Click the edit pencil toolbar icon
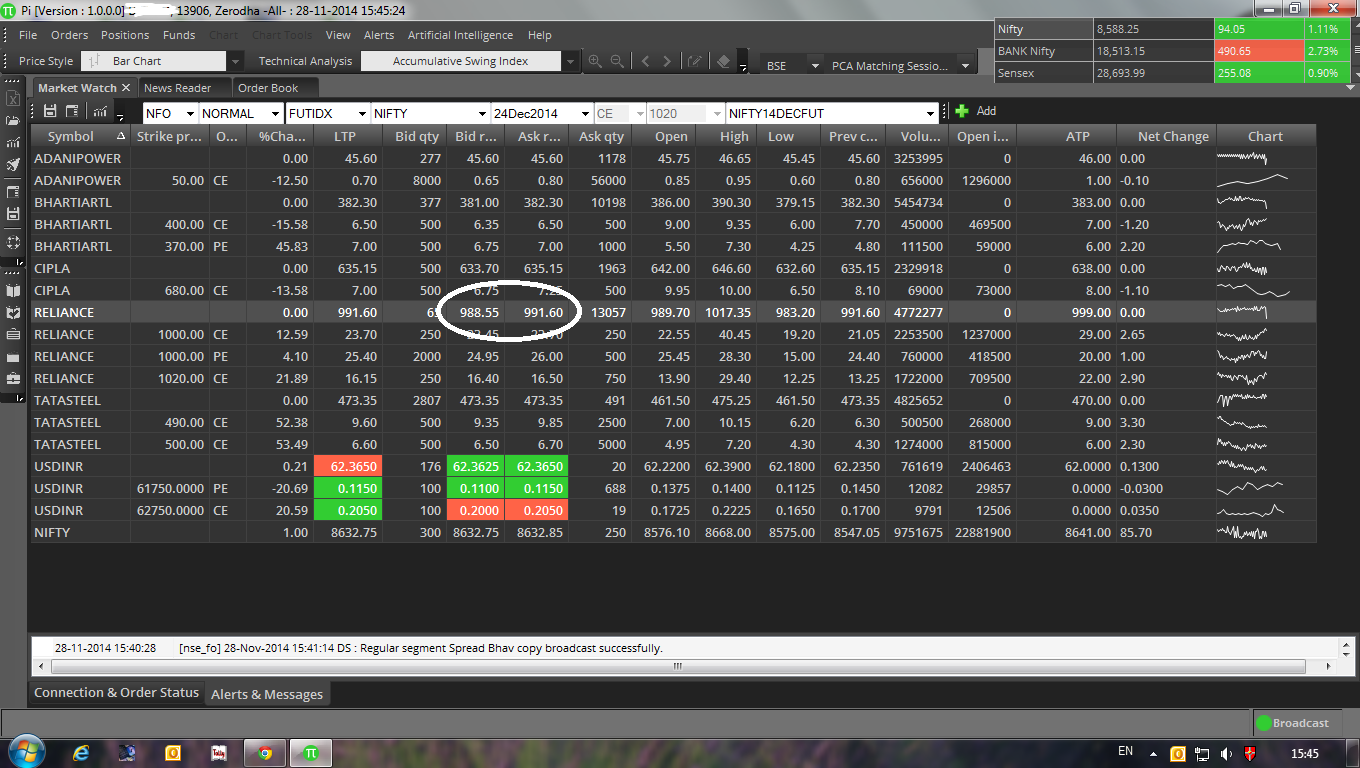This screenshot has height=768, width=1360. point(694,61)
